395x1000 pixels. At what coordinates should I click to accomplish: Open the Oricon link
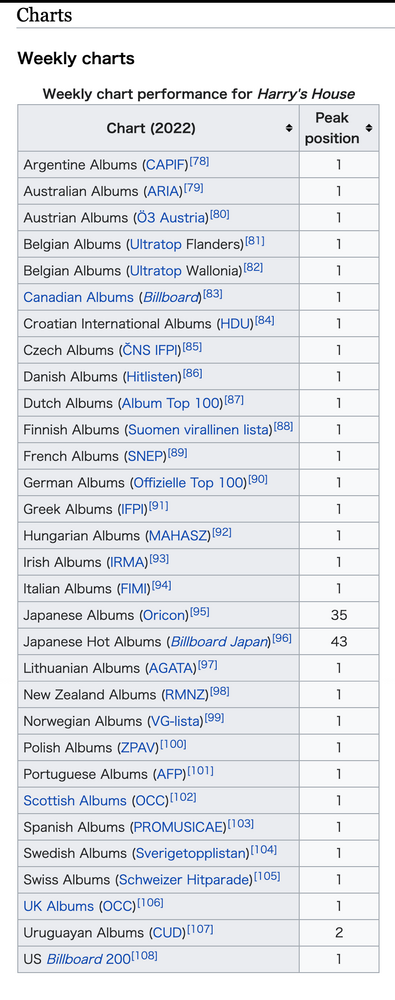(165, 615)
